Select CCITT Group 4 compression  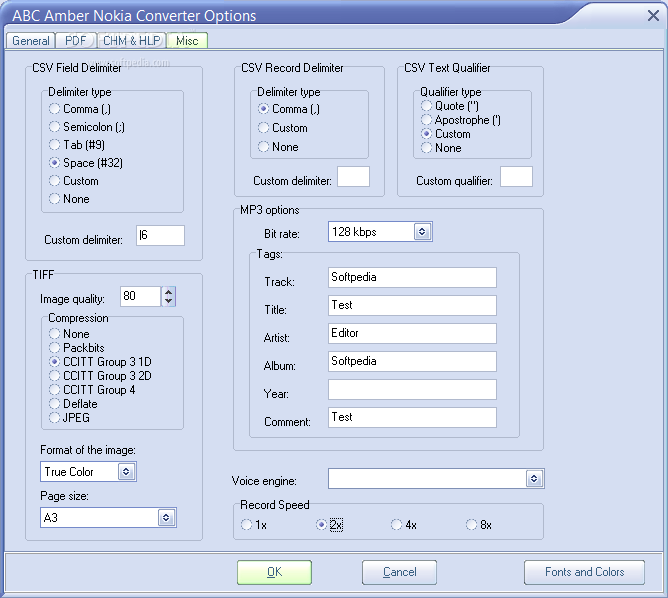(92, 390)
